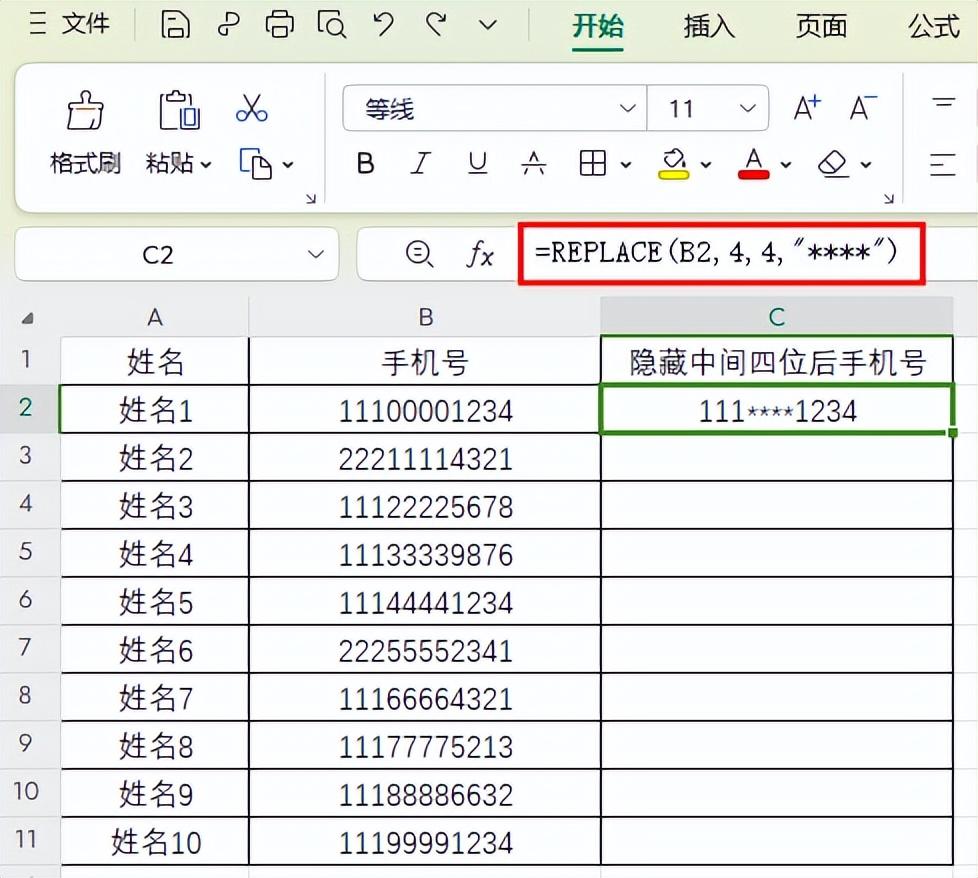This screenshot has height=878, width=978.
Task: Expand the Clear eraser dropdown arrow
Action: (x=866, y=165)
